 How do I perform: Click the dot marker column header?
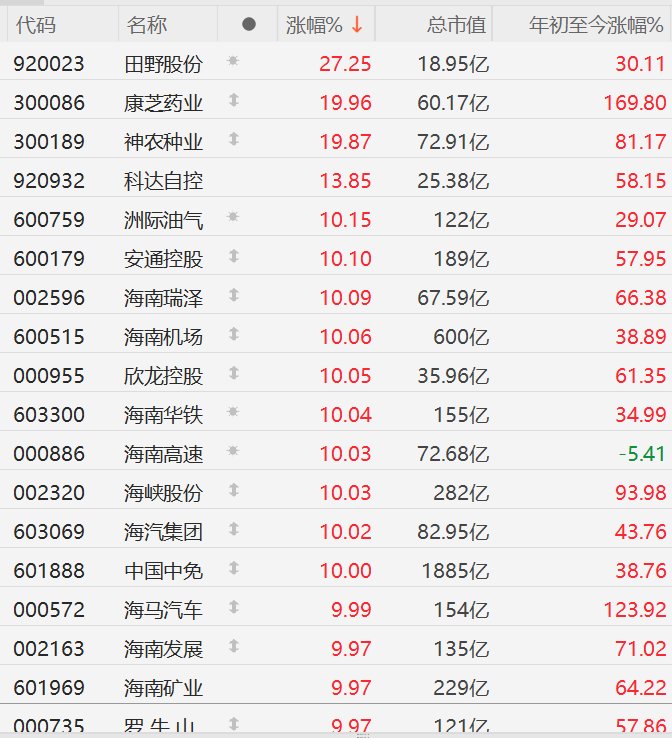(x=248, y=24)
